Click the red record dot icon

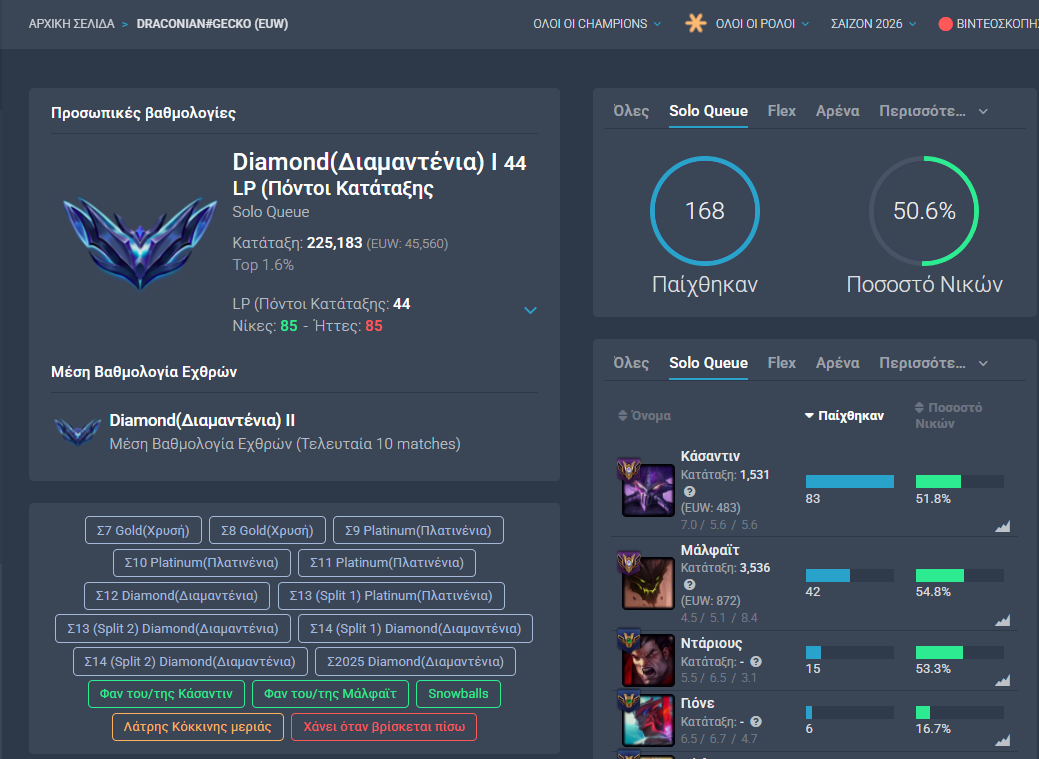coord(946,24)
